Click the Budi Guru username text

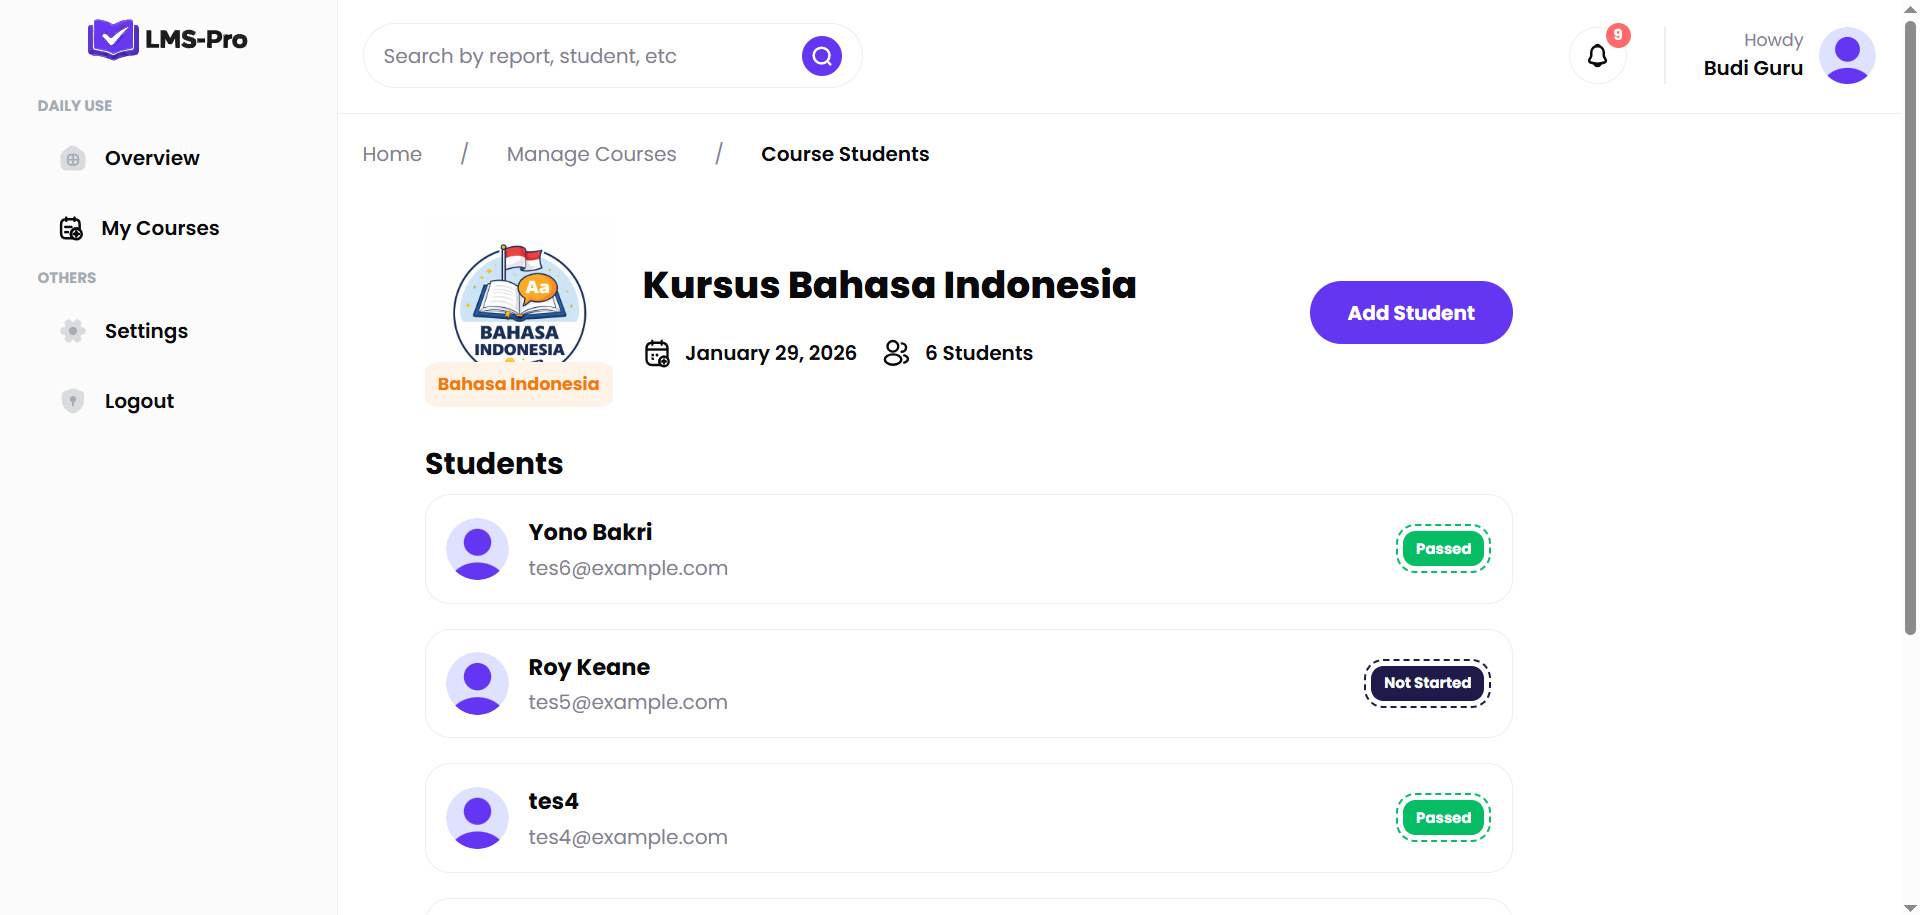coord(1753,68)
